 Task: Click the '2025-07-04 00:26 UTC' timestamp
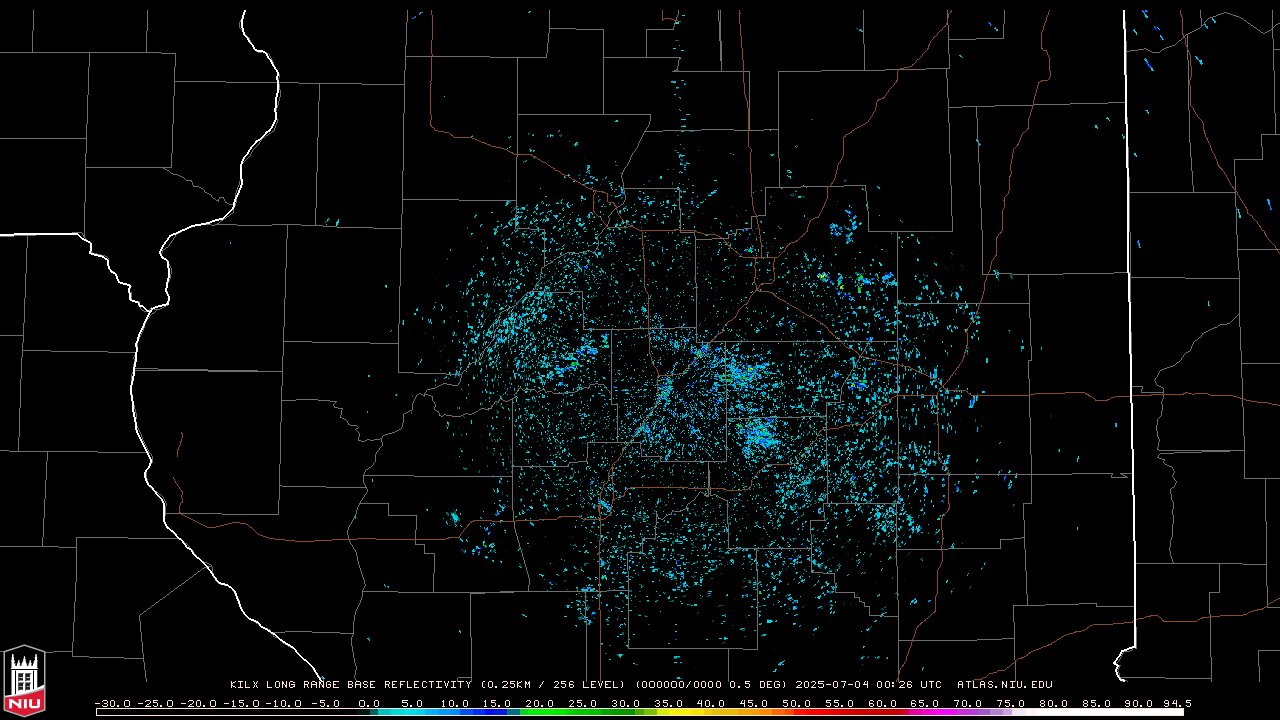(x=868, y=685)
